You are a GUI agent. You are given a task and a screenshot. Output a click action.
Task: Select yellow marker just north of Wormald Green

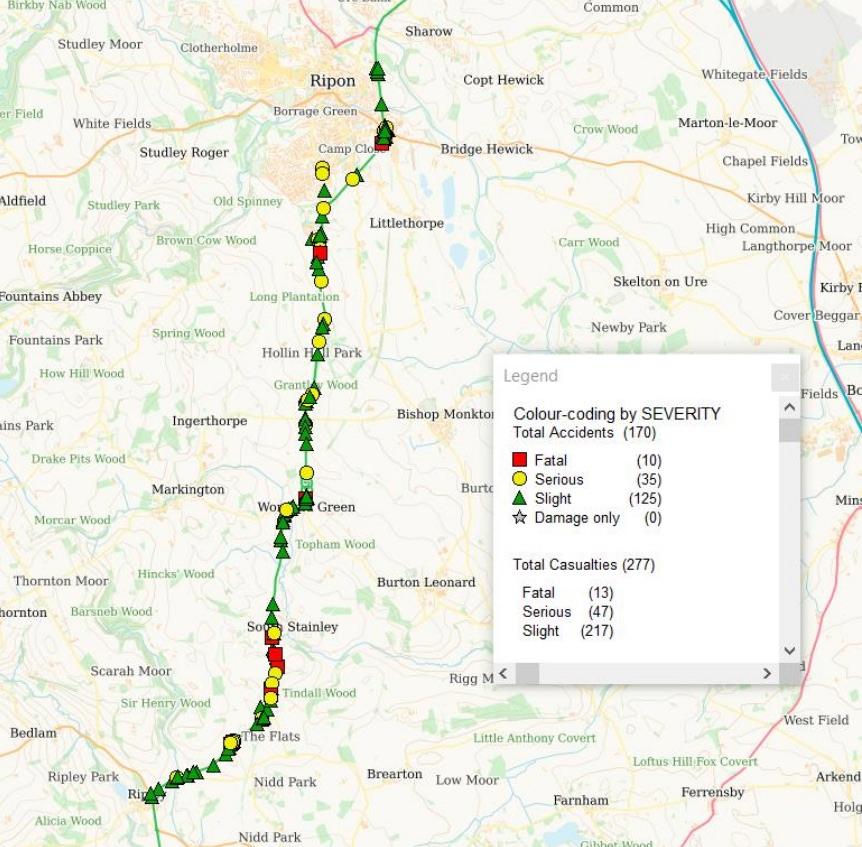(x=307, y=473)
